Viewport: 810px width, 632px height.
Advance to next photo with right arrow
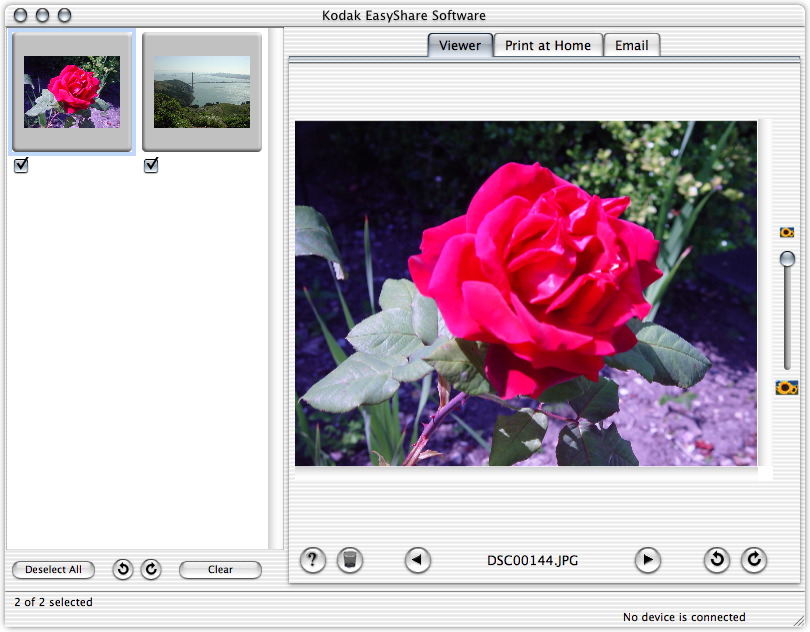click(x=648, y=560)
